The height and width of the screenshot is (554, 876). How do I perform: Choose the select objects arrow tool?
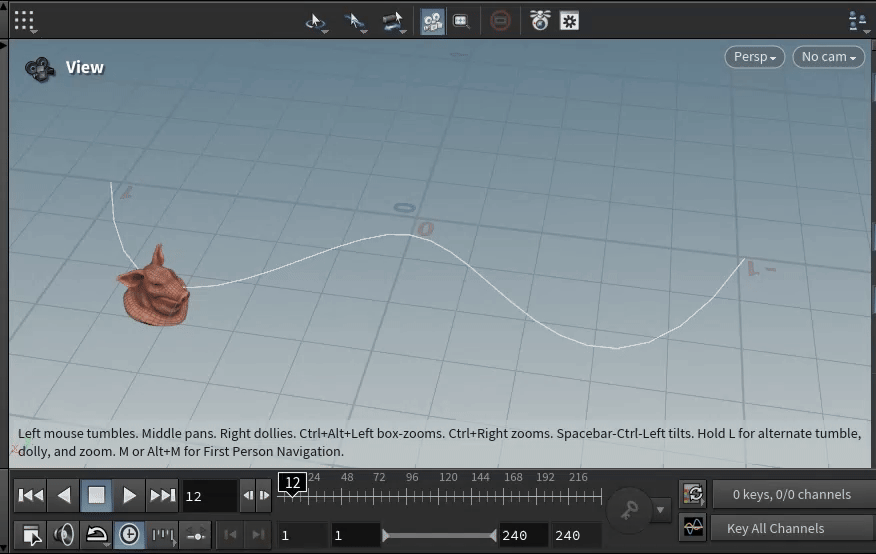coord(355,22)
